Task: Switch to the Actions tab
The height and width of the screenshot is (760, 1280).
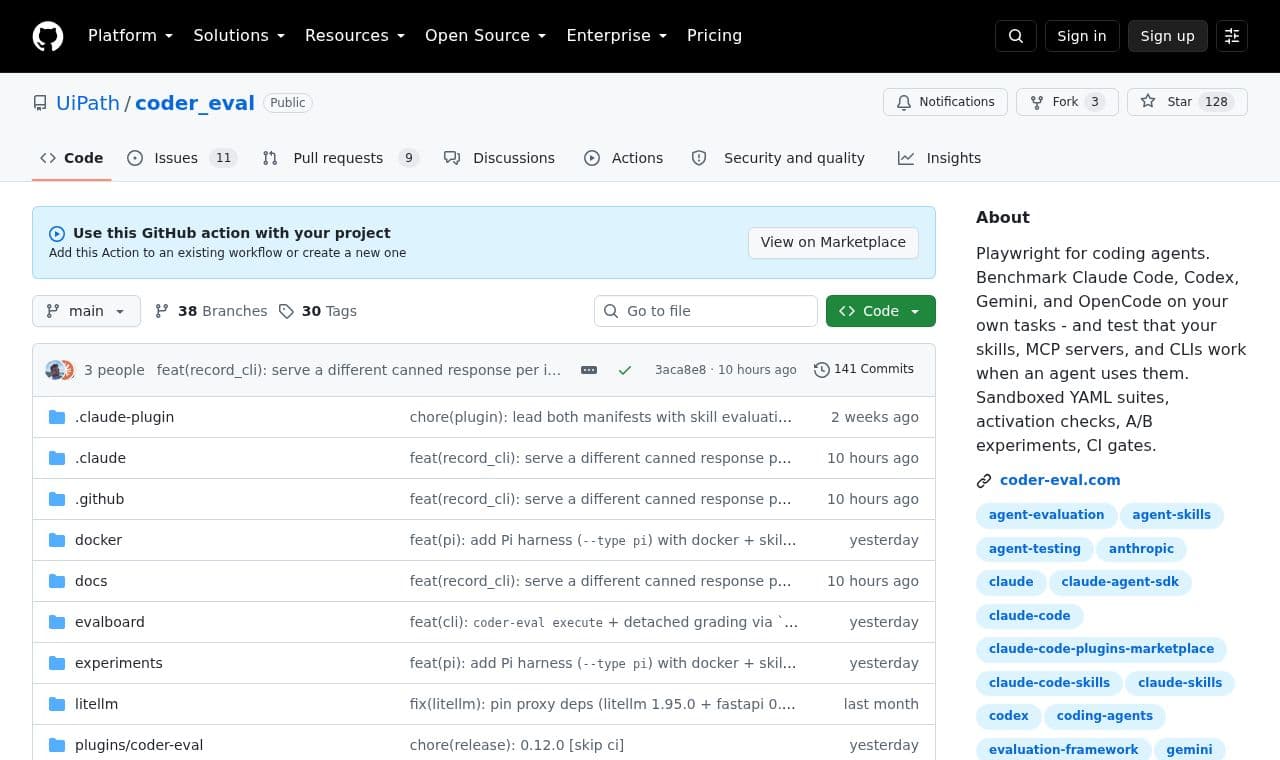Action: tap(623, 158)
